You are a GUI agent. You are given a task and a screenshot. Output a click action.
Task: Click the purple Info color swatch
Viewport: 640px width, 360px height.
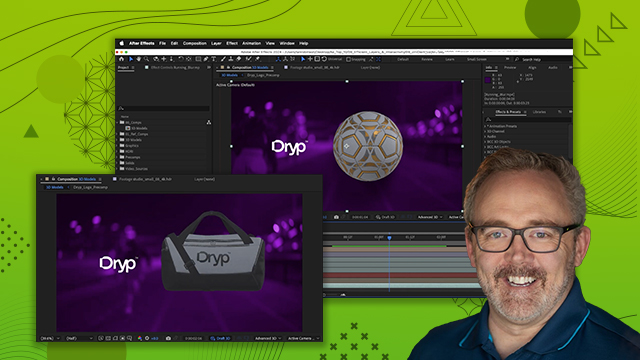tap(488, 80)
